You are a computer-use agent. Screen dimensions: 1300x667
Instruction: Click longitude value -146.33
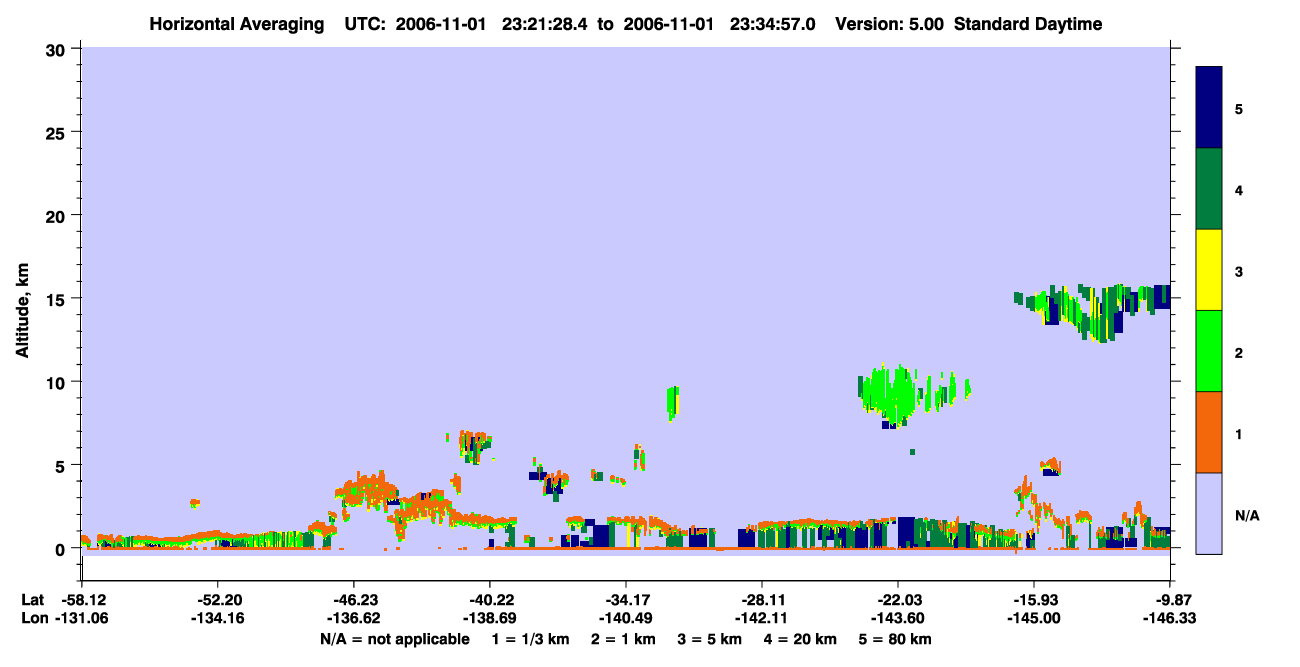coord(1170,619)
